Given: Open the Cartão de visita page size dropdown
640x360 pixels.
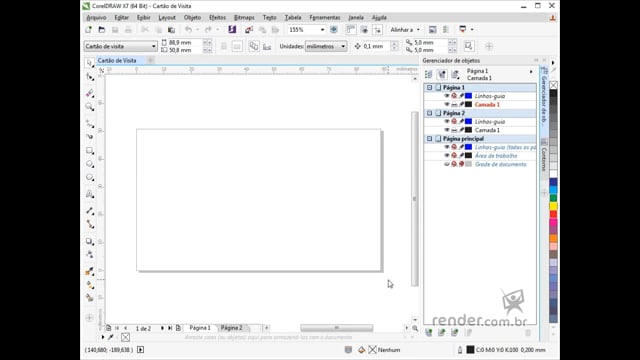Looking at the screenshot, I should coord(153,47).
